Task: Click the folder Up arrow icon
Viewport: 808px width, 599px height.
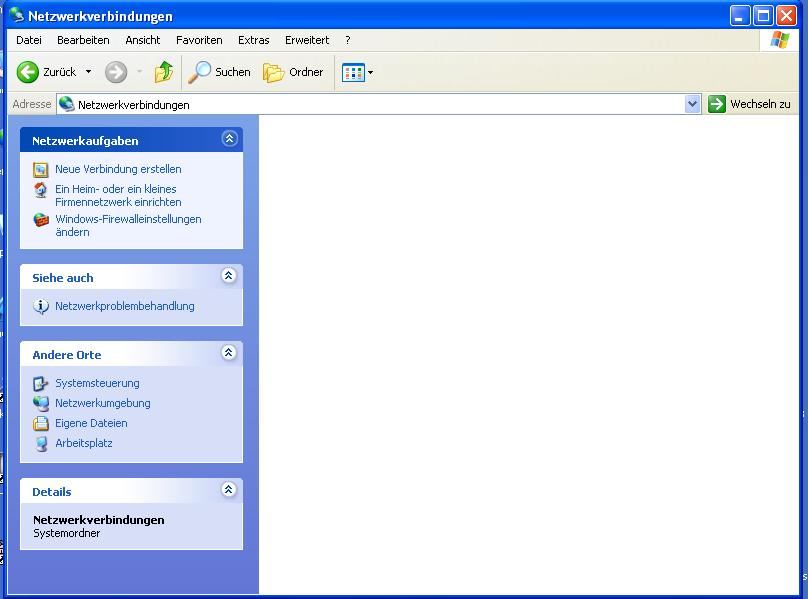Action: pos(163,72)
